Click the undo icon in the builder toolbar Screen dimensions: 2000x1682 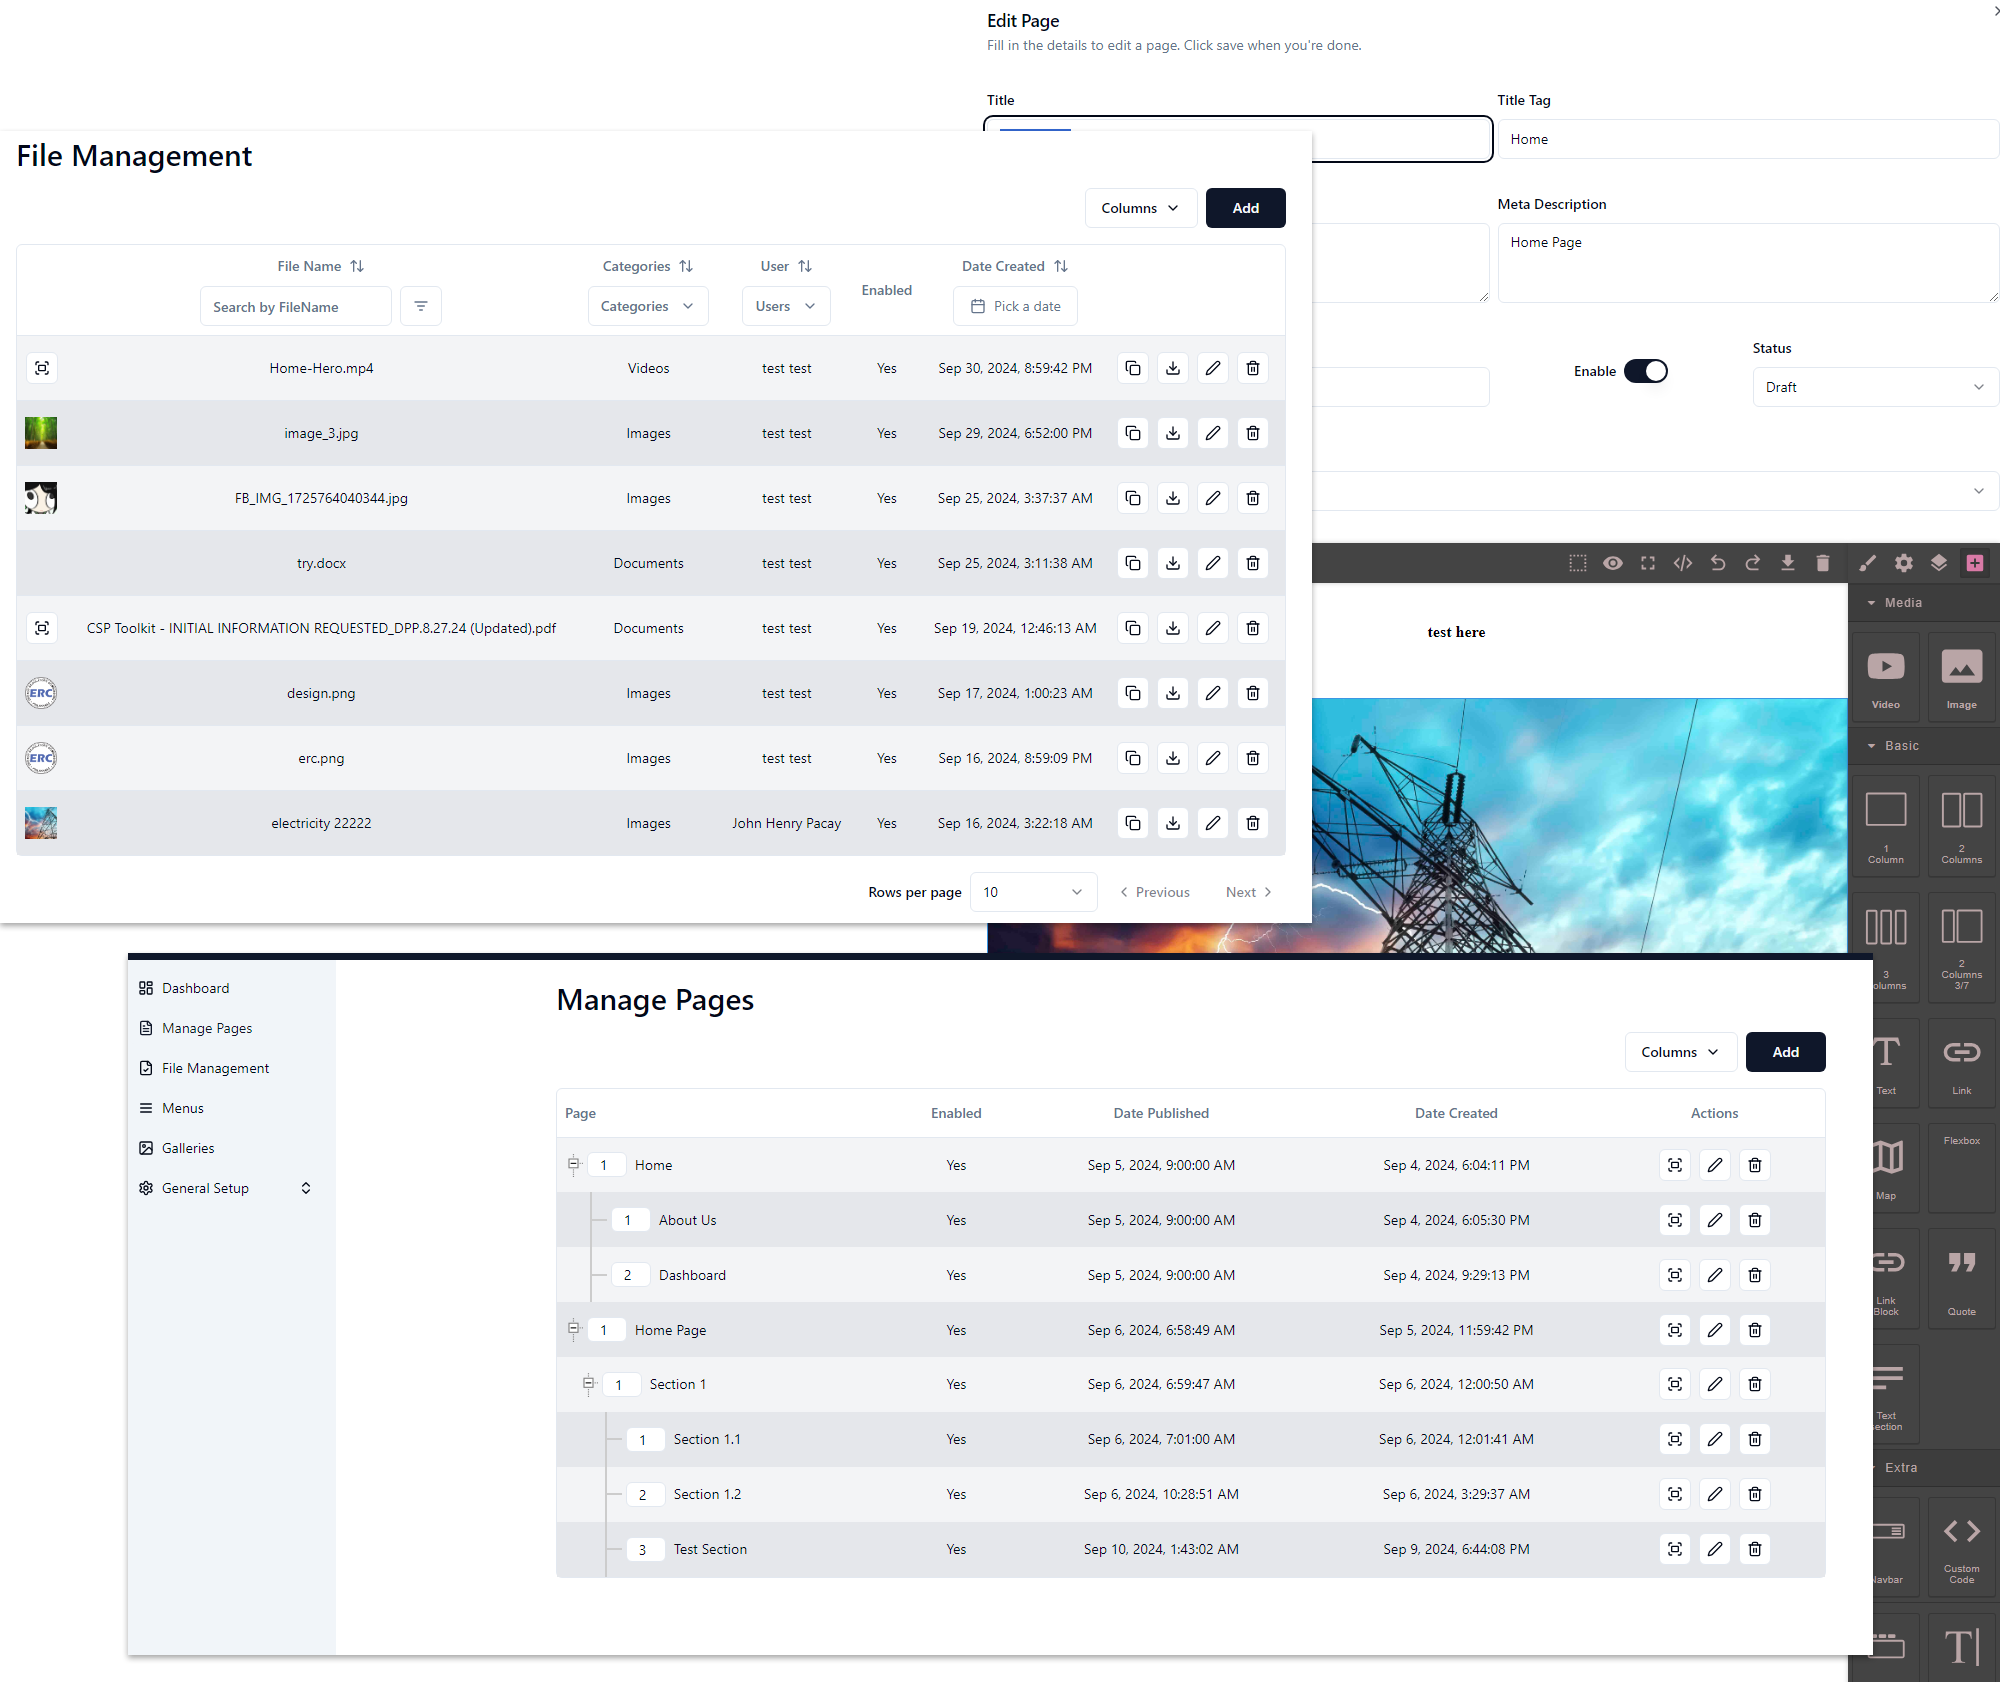point(1718,563)
